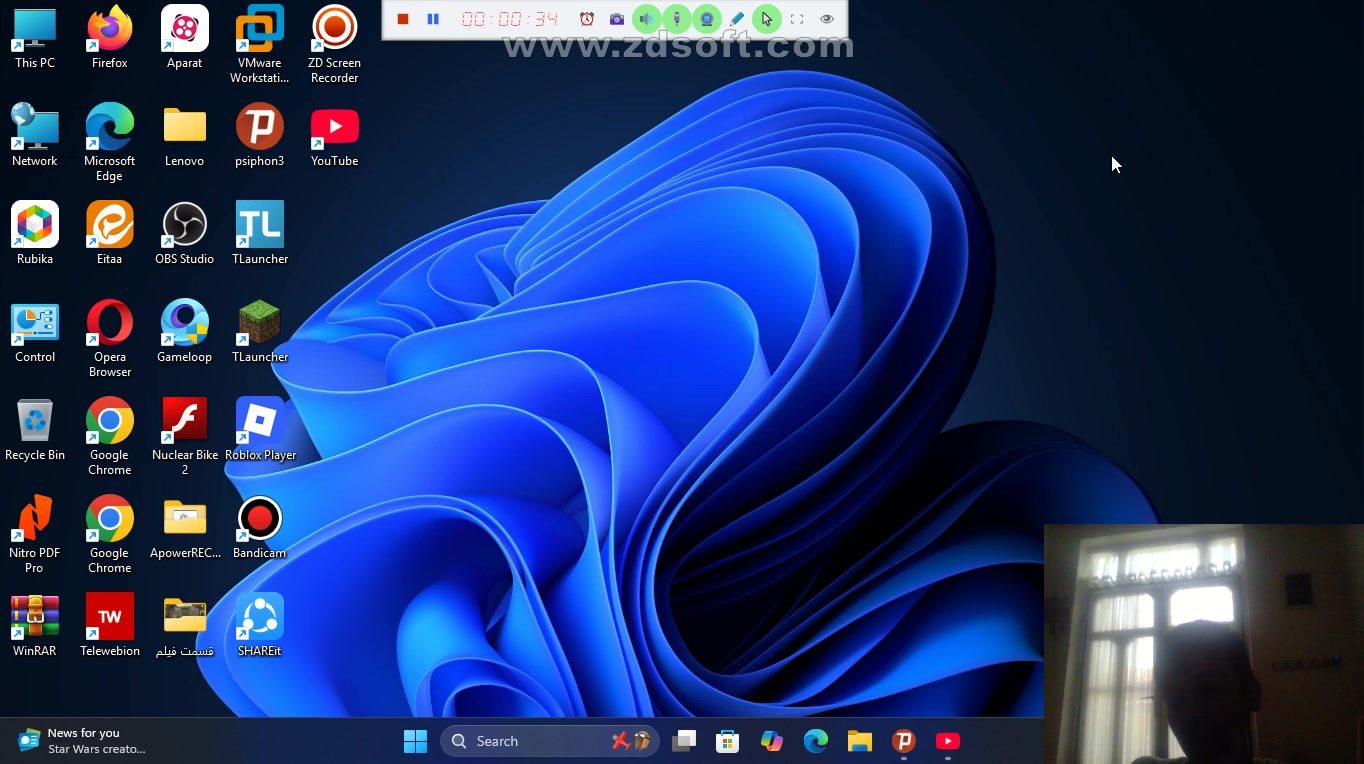This screenshot has width=1364, height=764.
Task: Select the This PC desktop icon
Action: click(x=35, y=39)
